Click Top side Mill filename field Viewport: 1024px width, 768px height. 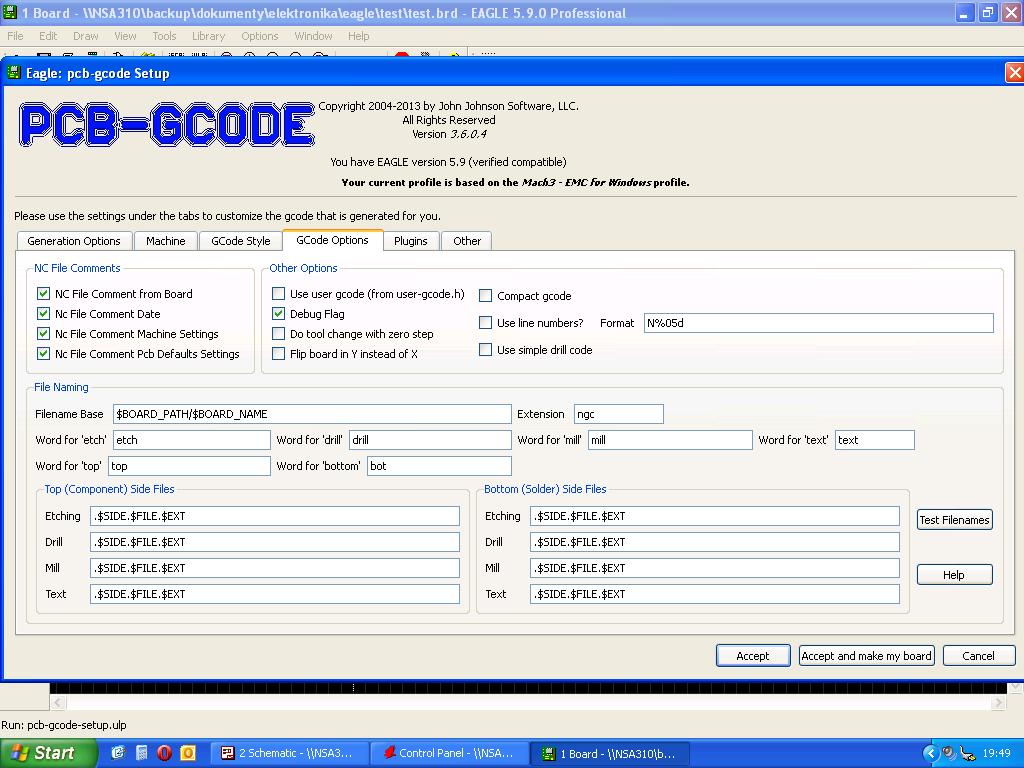[275, 568]
